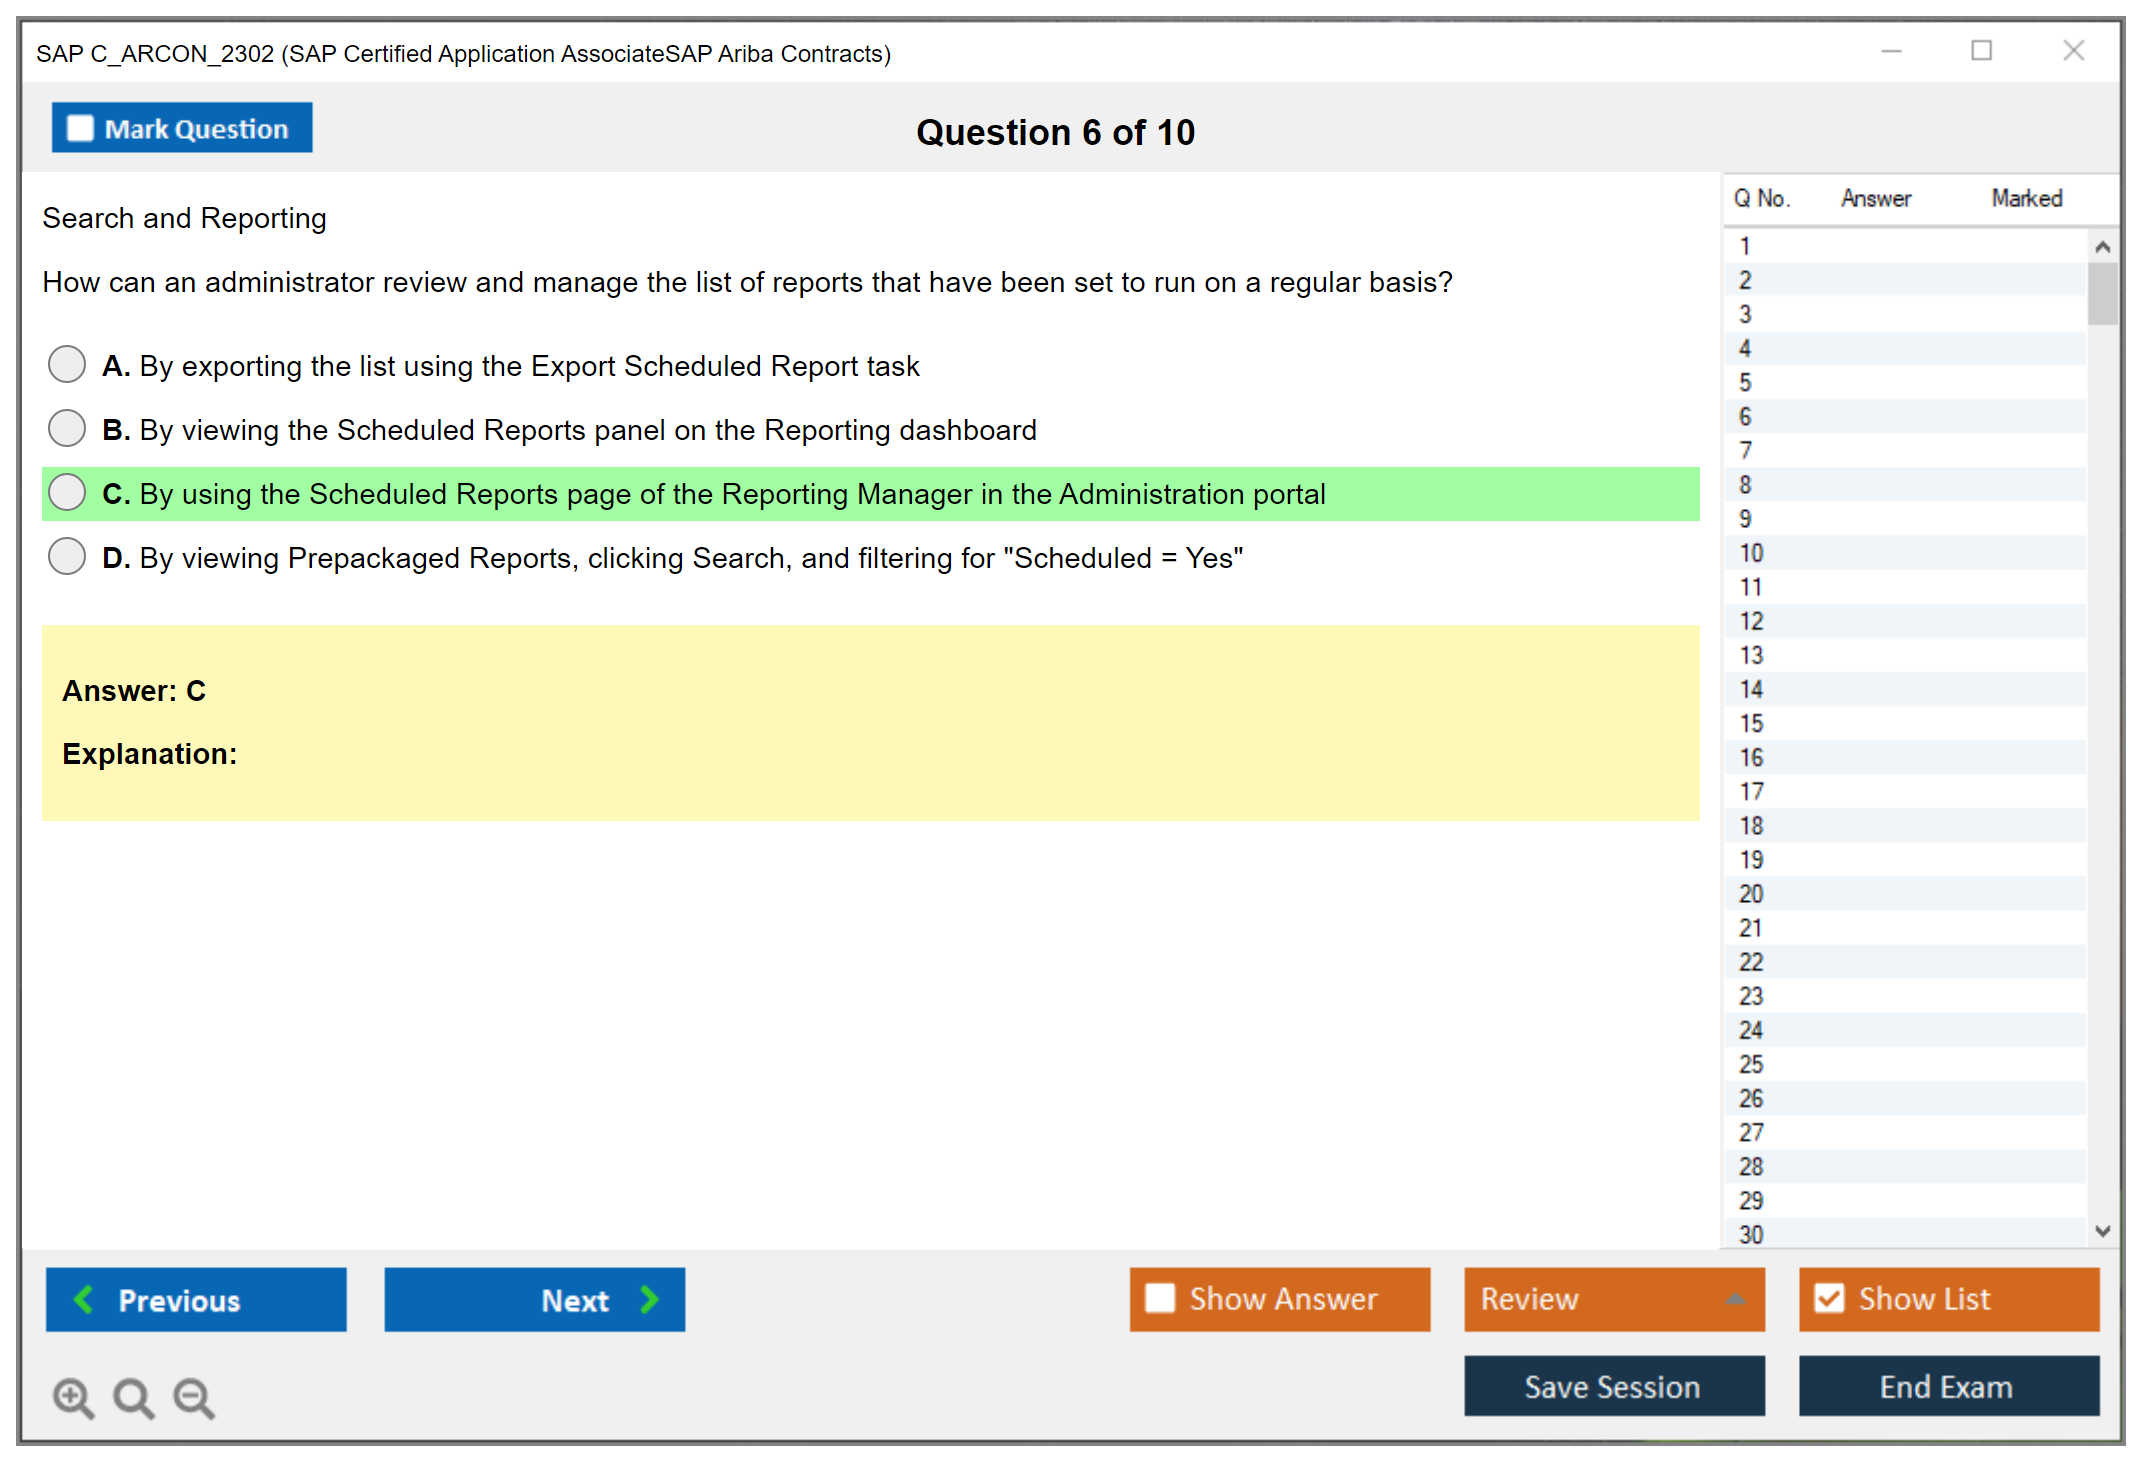This screenshot has height=1470, width=2150.
Task: Click the zoom out magnifier icon
Action: (x=193, y=1397)
